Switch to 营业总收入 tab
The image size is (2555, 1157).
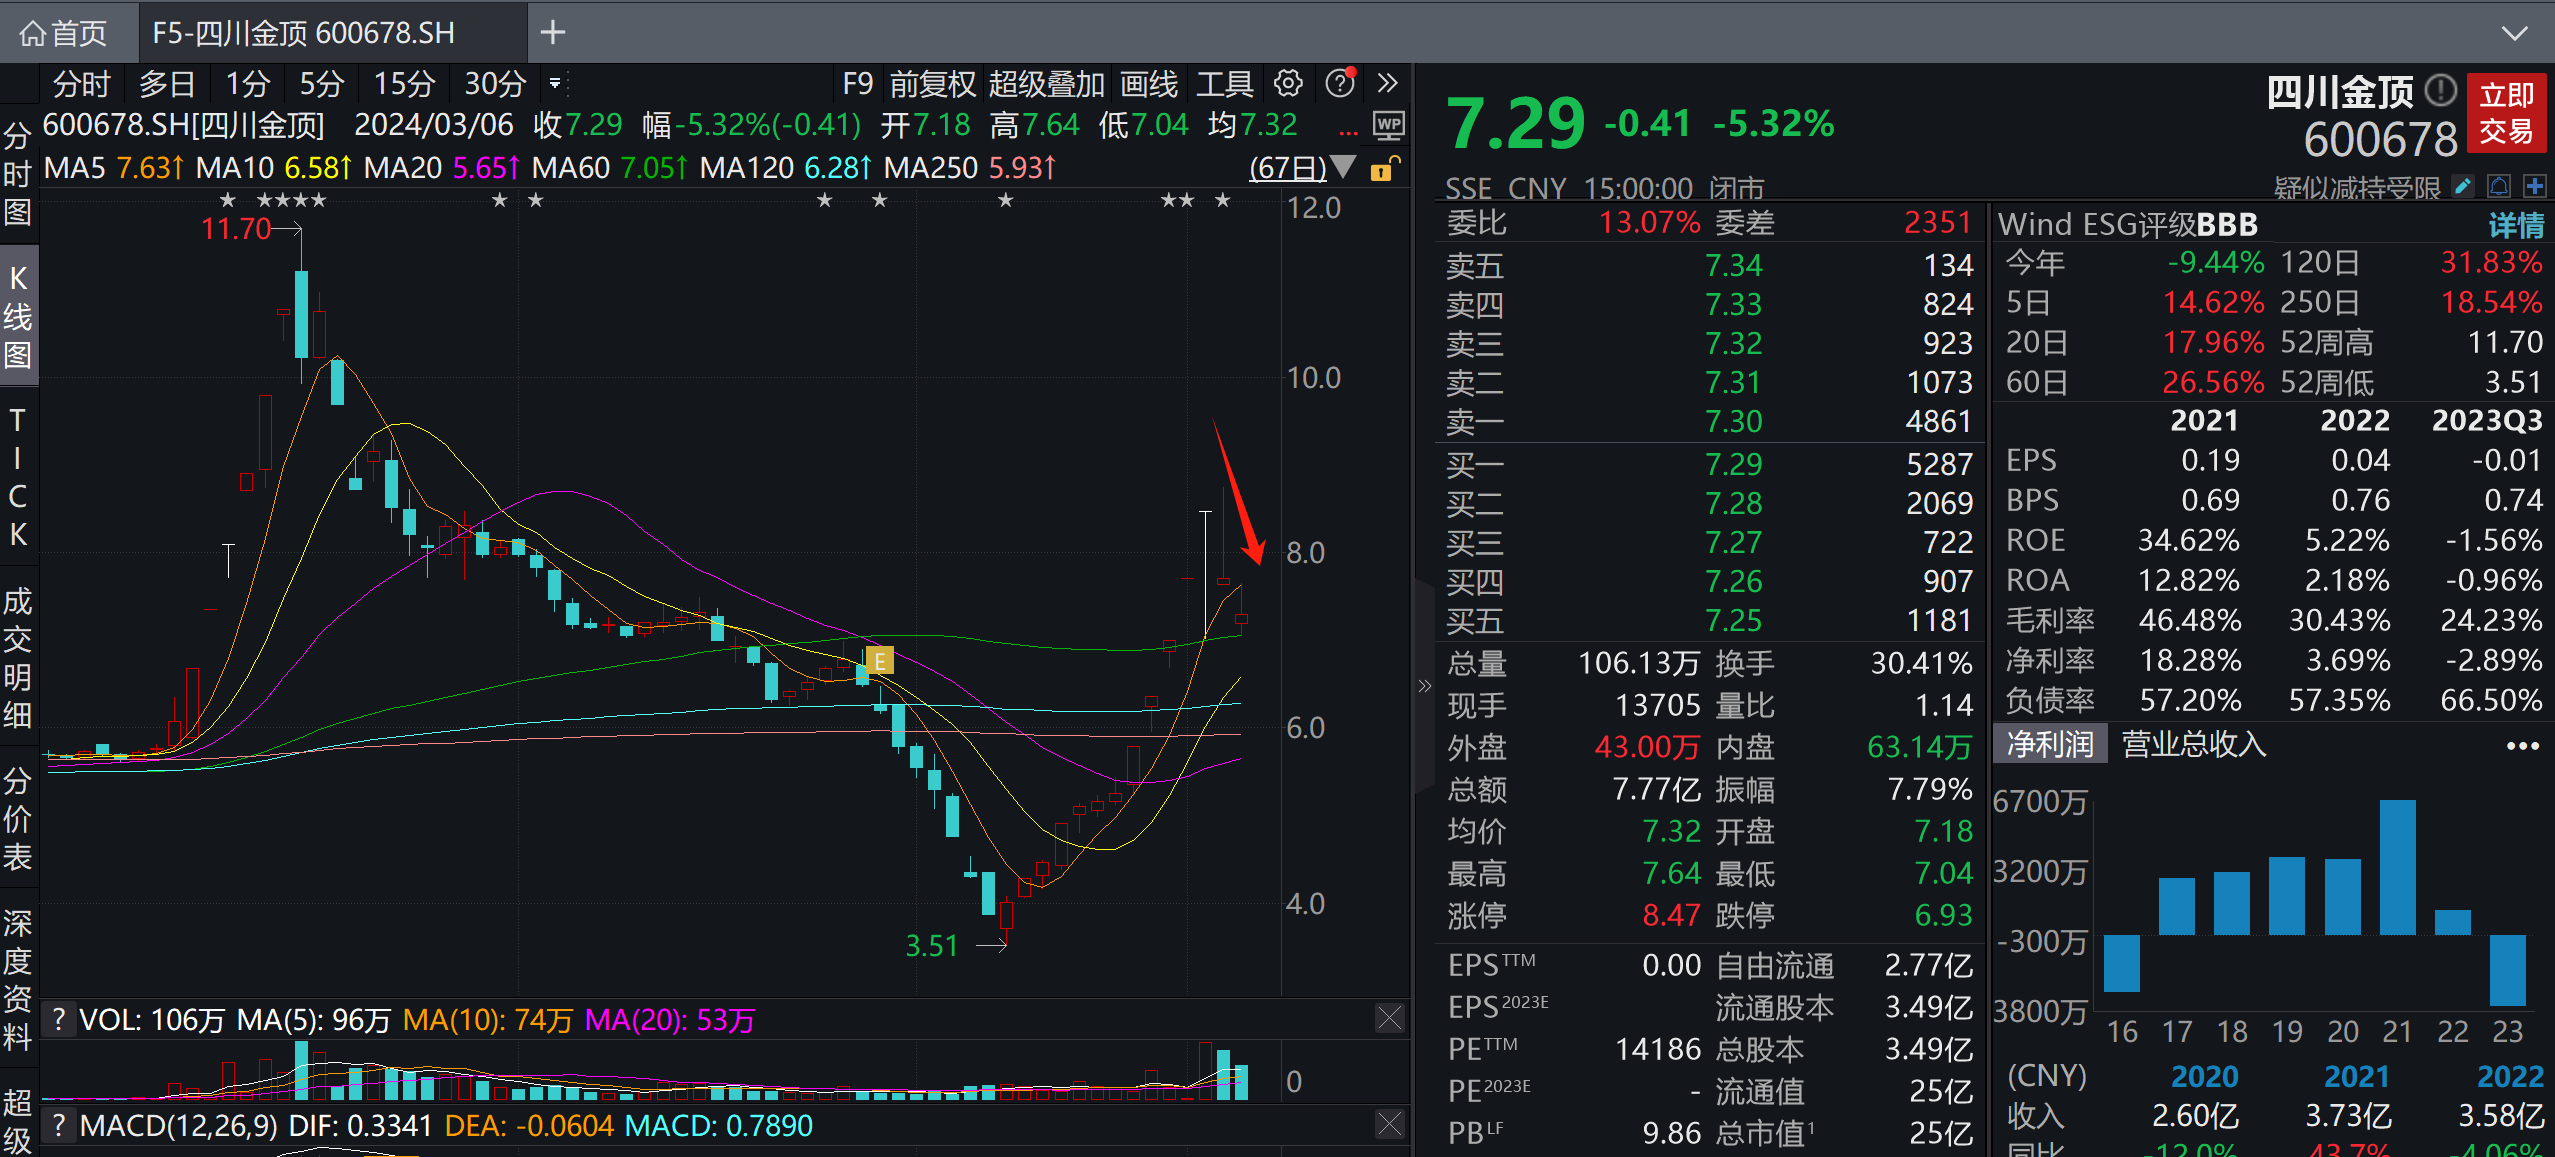click(x=2193, y=745)
